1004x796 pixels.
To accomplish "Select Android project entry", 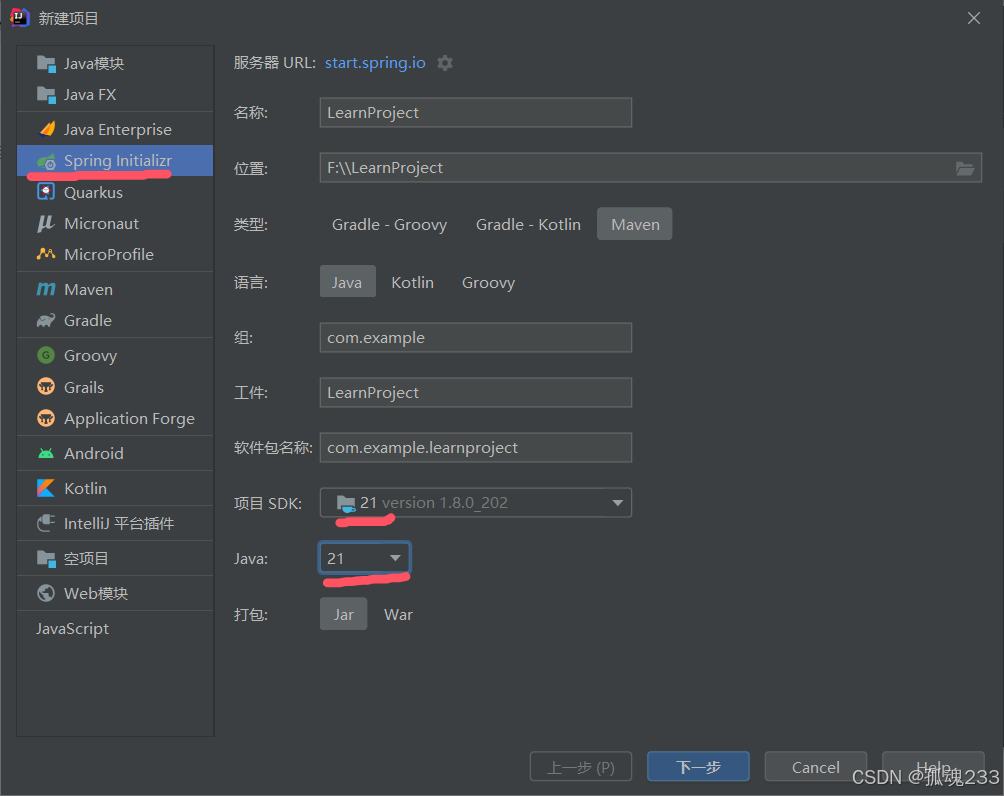I will [x=115, y=453].
